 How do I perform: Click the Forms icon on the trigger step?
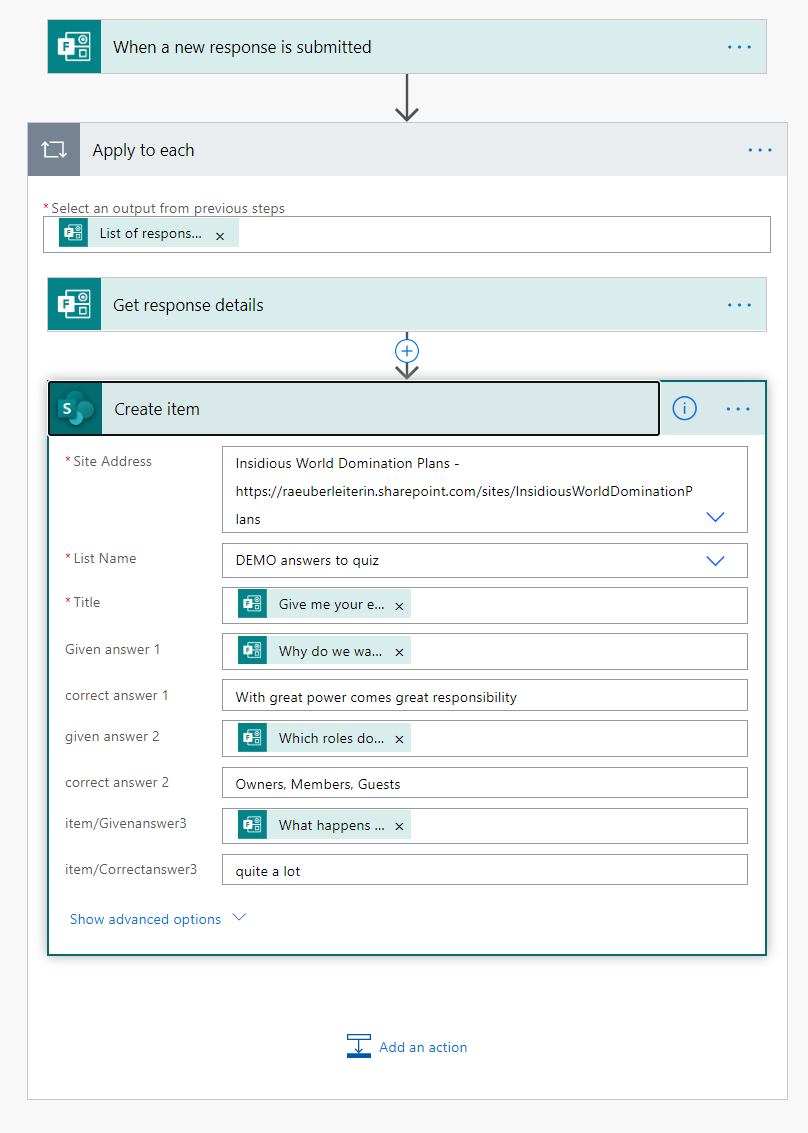(74, 47)
